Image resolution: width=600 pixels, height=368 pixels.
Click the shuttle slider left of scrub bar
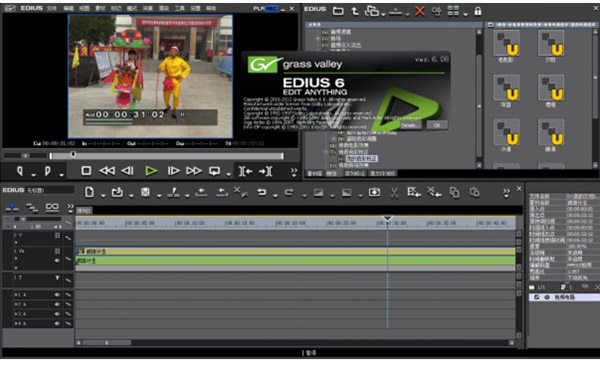25,156
